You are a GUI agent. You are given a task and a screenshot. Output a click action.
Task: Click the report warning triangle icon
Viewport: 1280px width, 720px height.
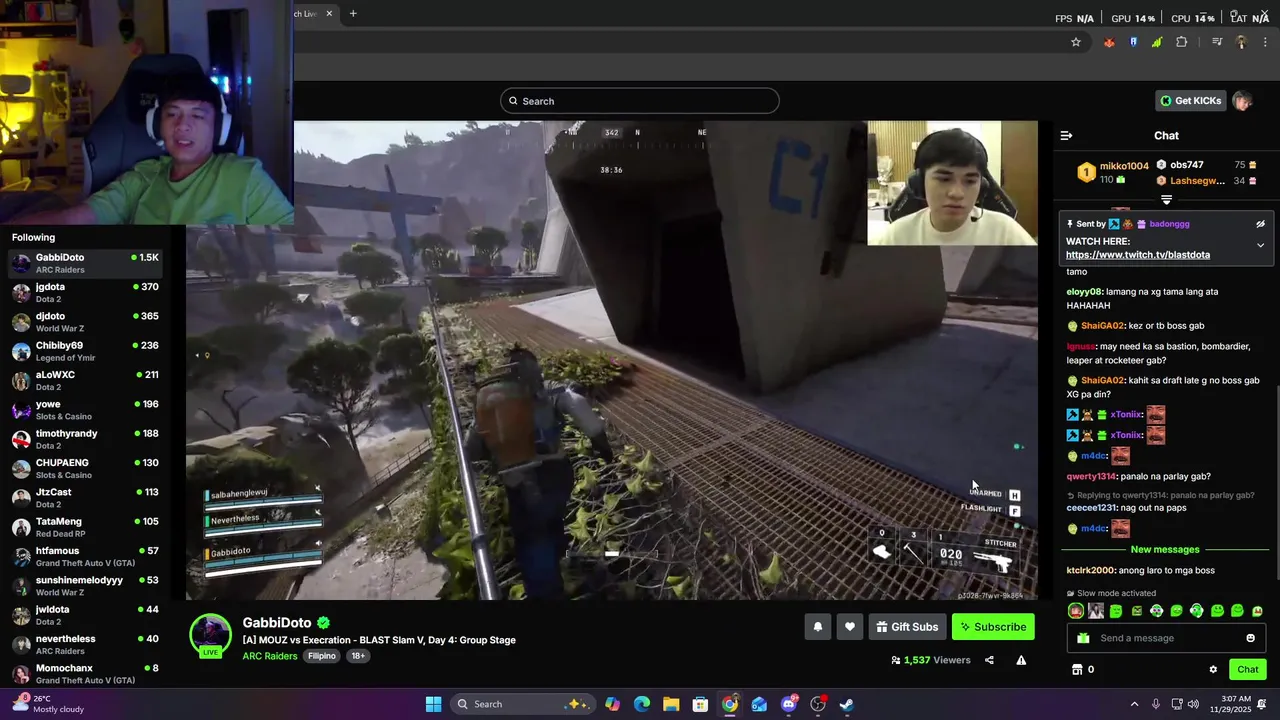click(1021, 660)
